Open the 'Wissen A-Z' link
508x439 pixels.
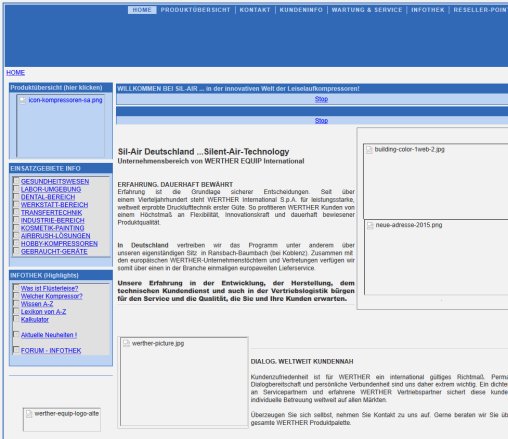[37, 304]
